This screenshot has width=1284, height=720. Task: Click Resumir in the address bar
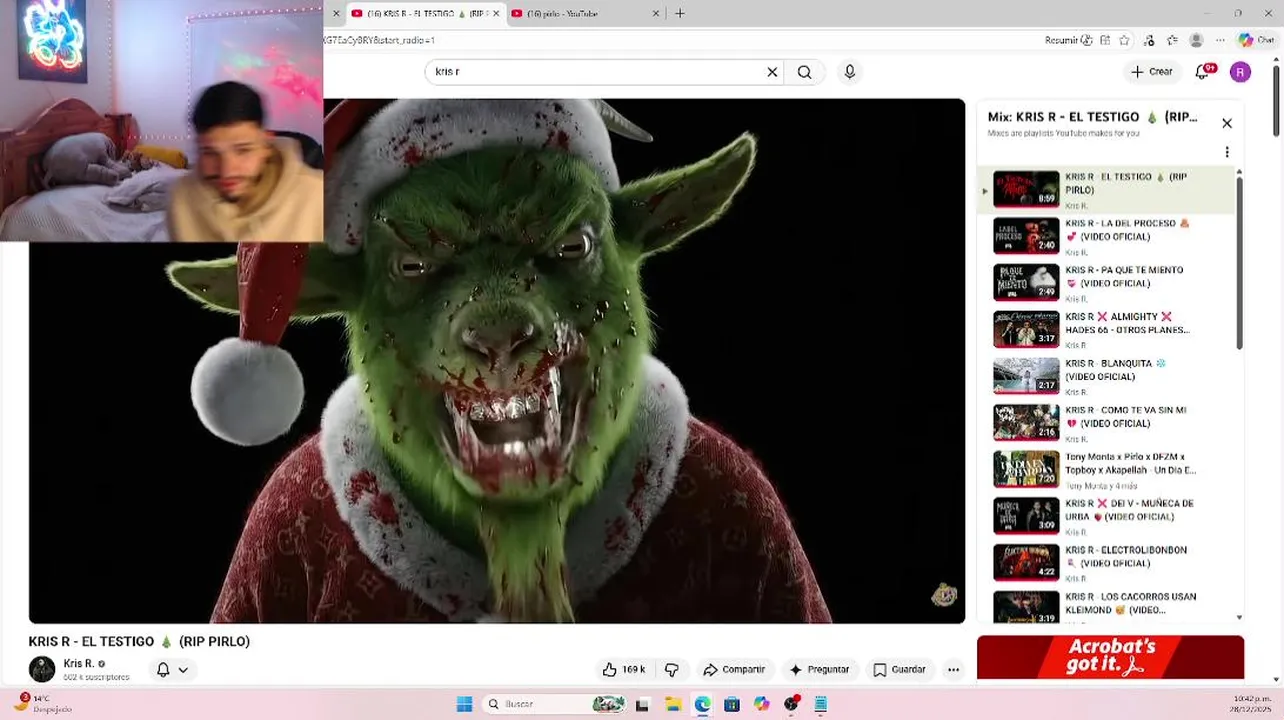1068,40
